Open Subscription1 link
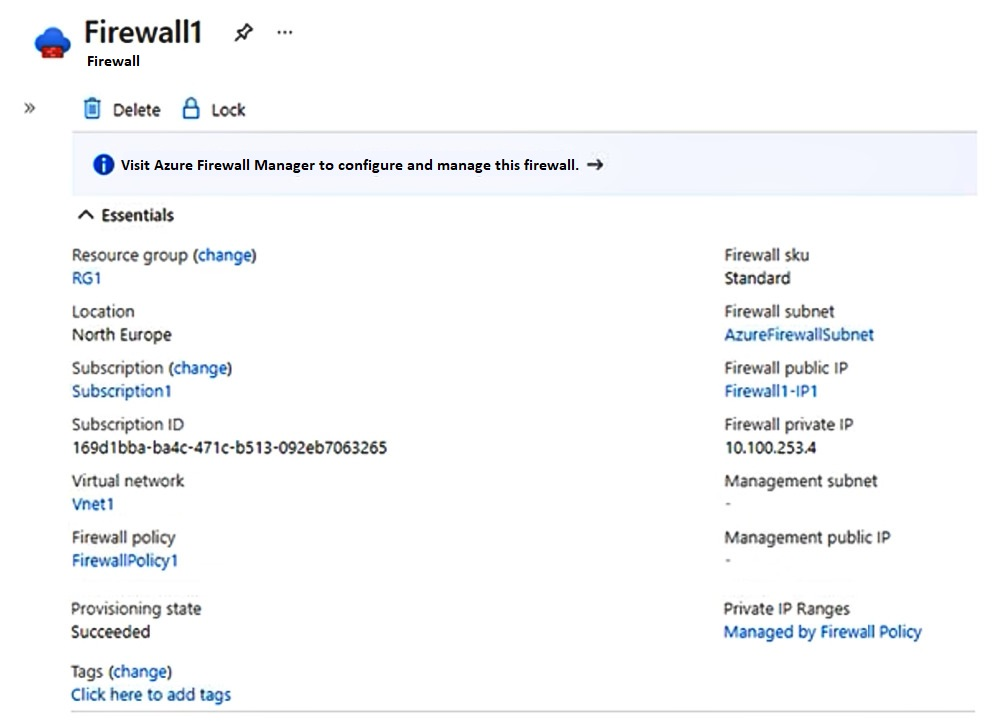The width and height of the screenshot is (999, 727). pos(121,391)
